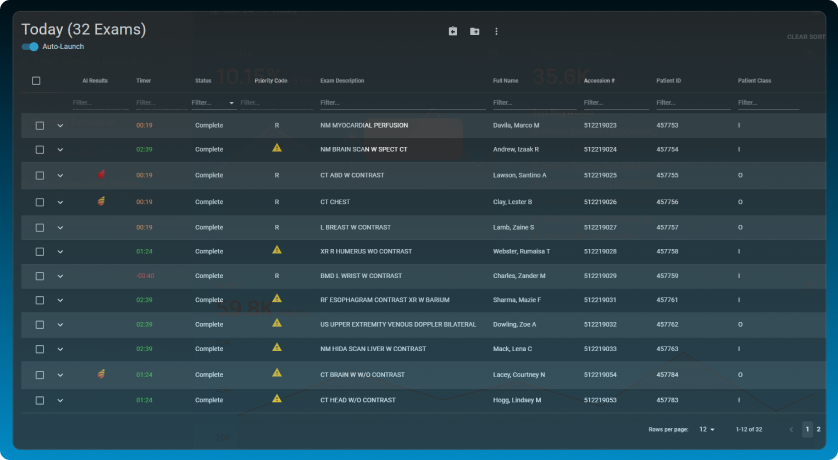Image resolution: width=838 pixels, height=460 pixels.
Task: Expand the row for Lamb, Zaine S
Action: click(x=60, y=227)
